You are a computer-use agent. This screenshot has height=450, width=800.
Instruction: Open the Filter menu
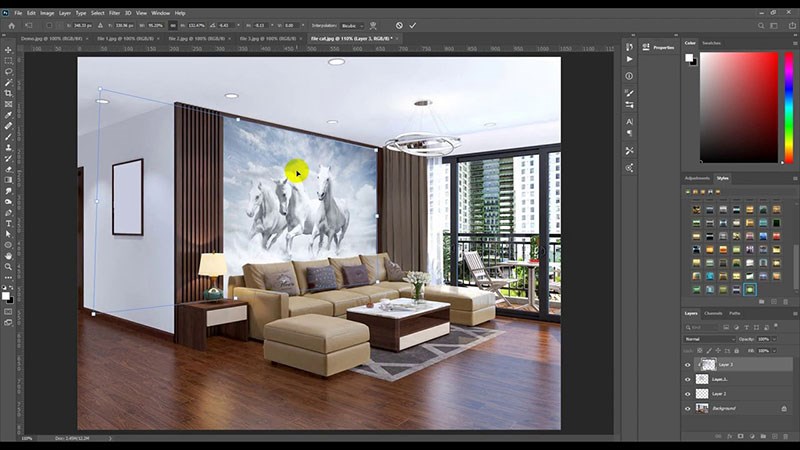pyautogui.click(x=114, y=13)
